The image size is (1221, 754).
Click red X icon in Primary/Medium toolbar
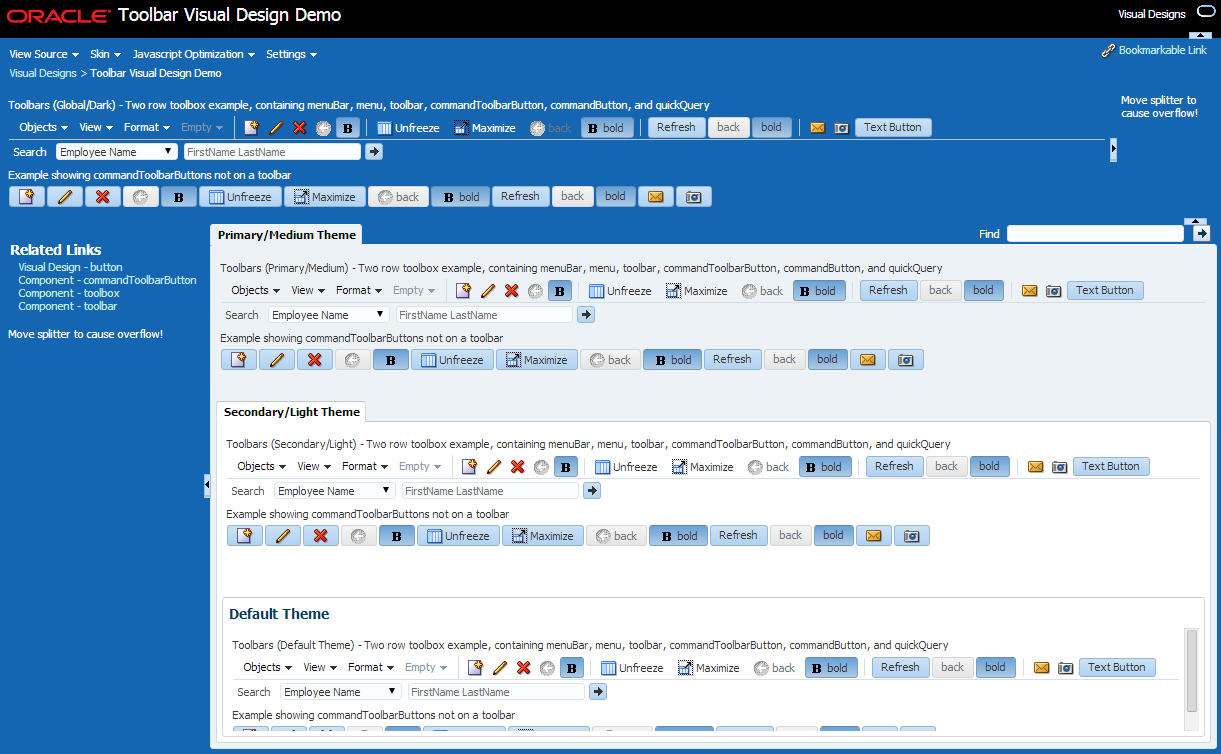pos(511,291)
